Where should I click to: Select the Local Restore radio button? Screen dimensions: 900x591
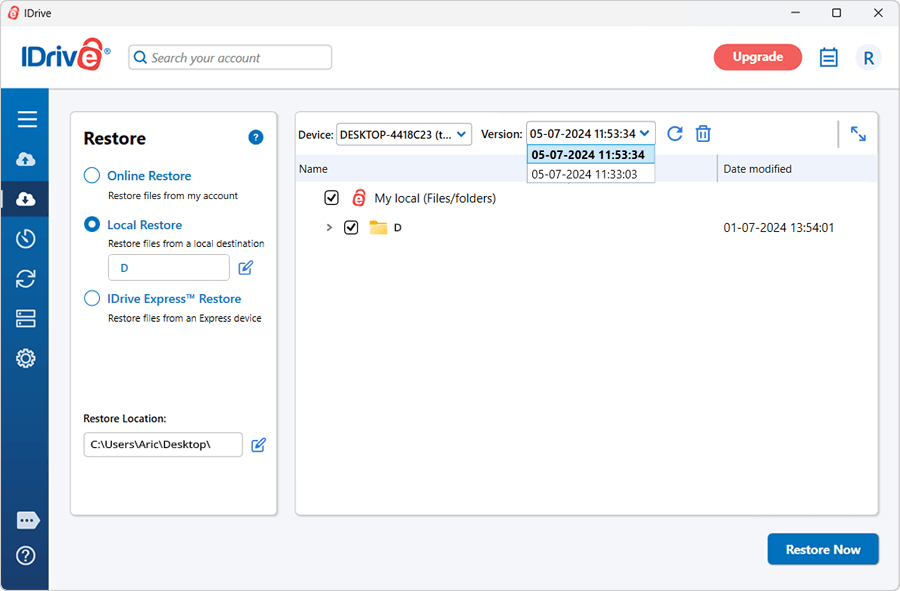(92, 224)
